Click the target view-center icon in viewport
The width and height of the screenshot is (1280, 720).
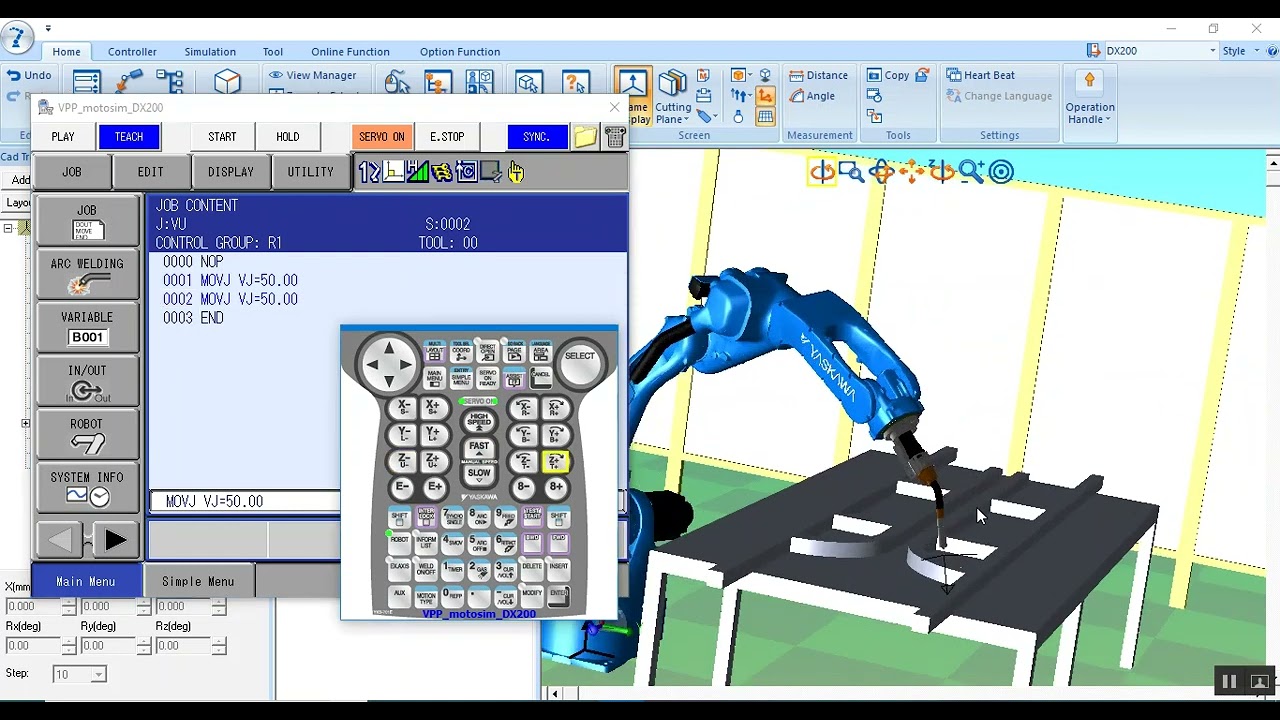[1001, 172]
